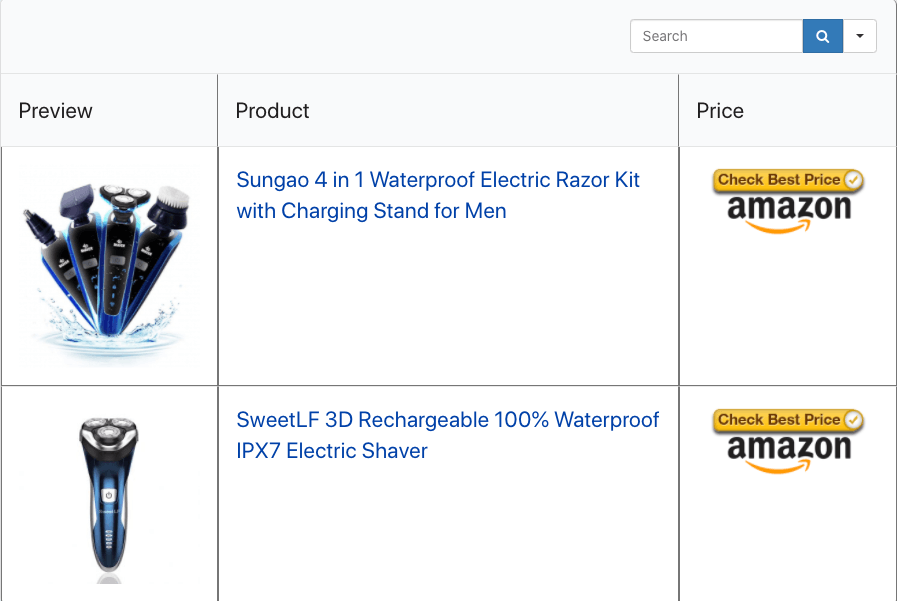Click the Amazon logo in SweetLF row

tap(789, 452)
